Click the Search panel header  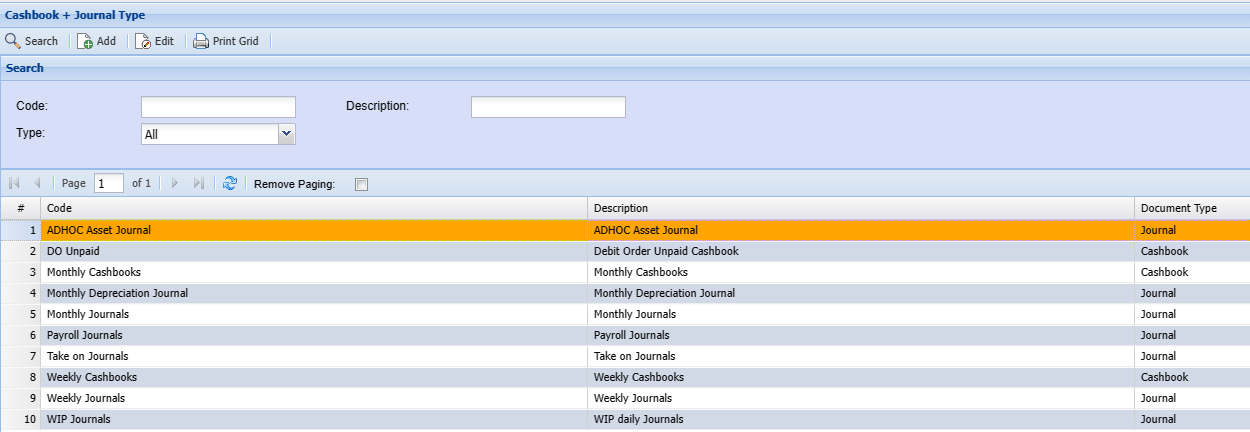click(625, 68)
